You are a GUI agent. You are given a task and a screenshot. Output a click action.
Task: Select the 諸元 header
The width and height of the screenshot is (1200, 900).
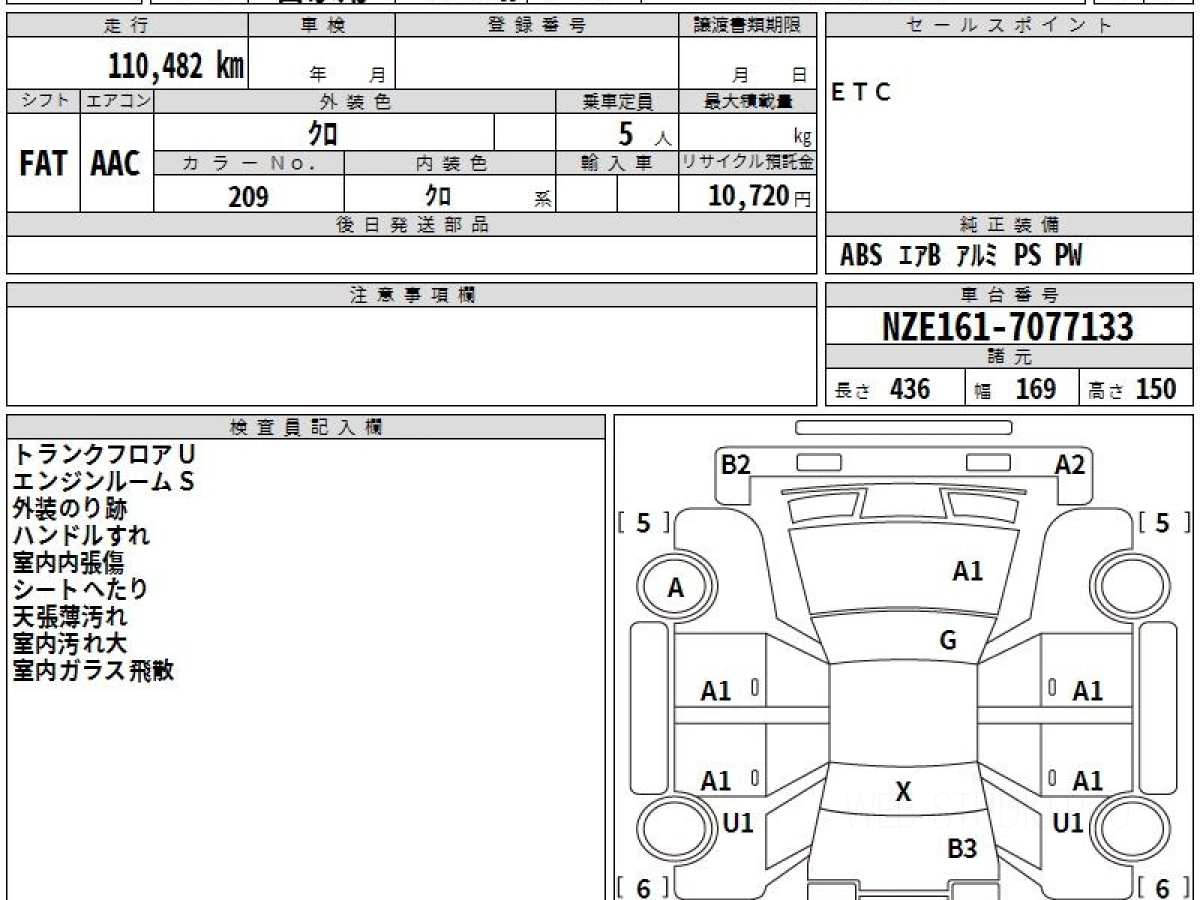click(x=1009, y=357)
